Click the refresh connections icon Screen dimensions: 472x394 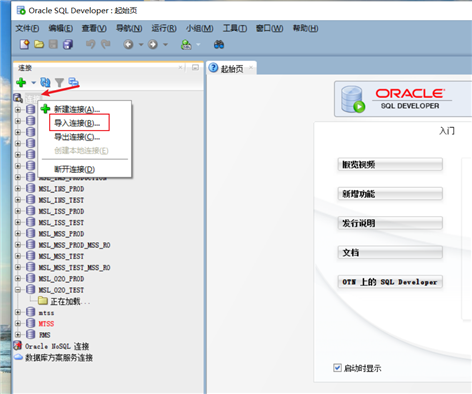45,82
